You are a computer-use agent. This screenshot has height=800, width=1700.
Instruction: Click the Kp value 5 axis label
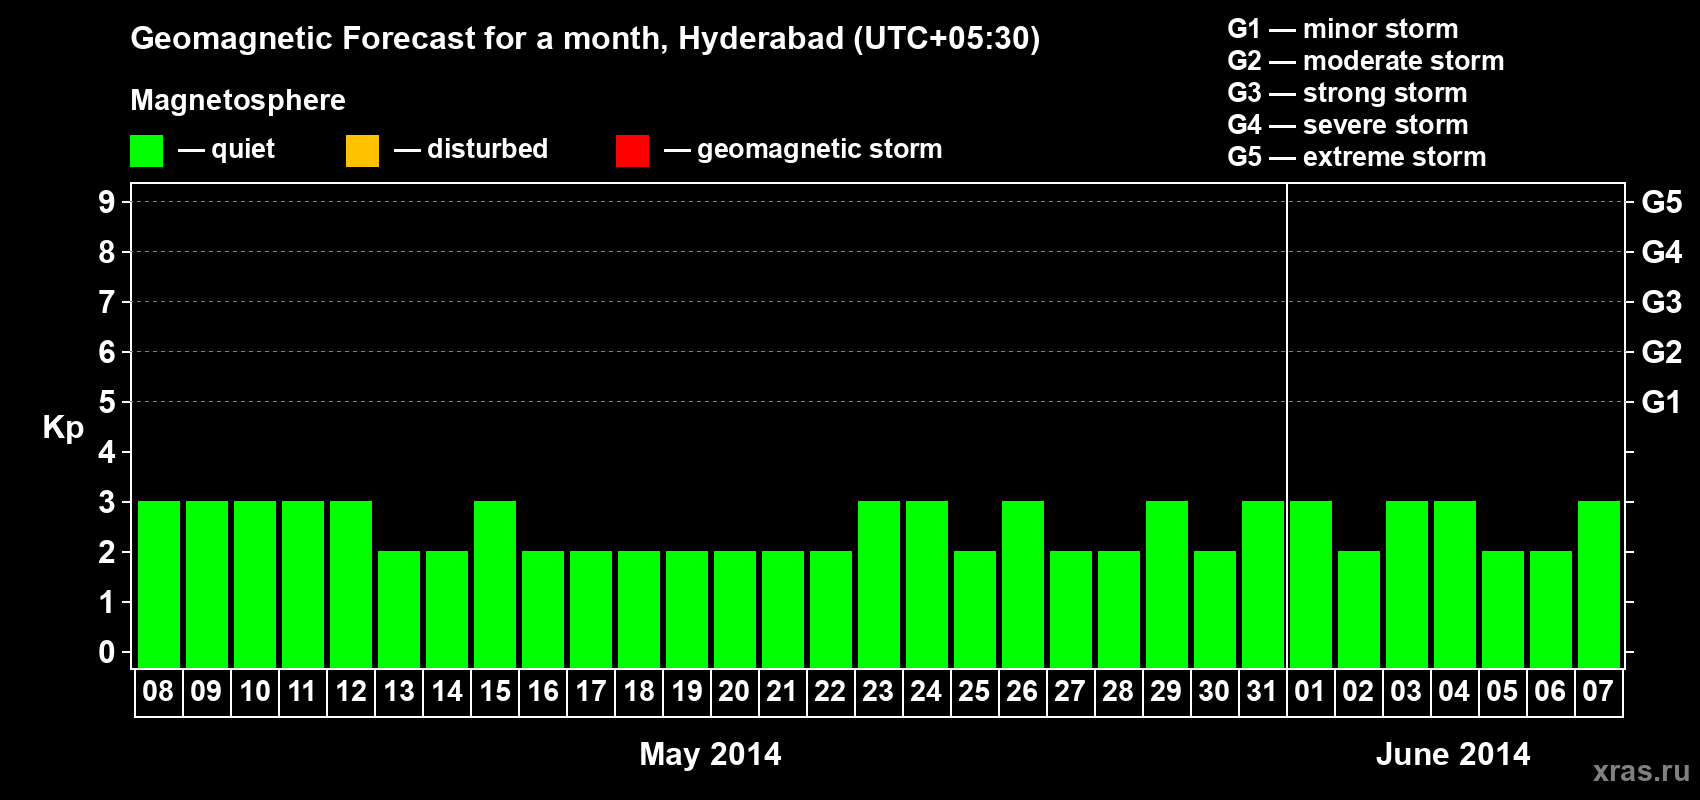click(107, 403)
